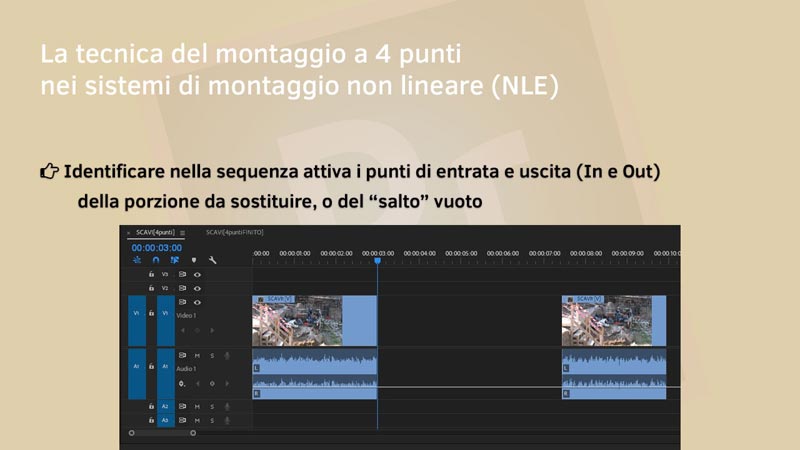Toggle sync lock for track V2
The width and height of the screenshot is (800, 450).
(182, 288)
